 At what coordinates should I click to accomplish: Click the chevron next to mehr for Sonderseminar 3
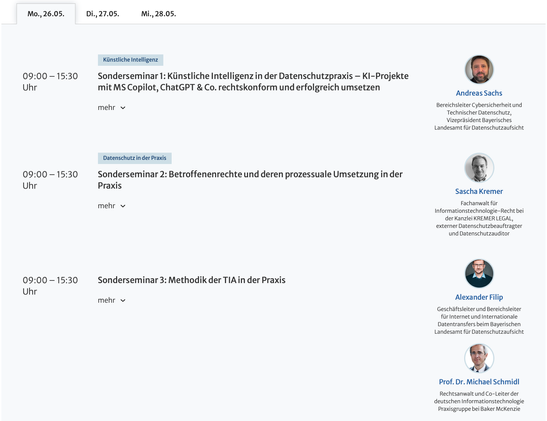click(x=123, y=301)
